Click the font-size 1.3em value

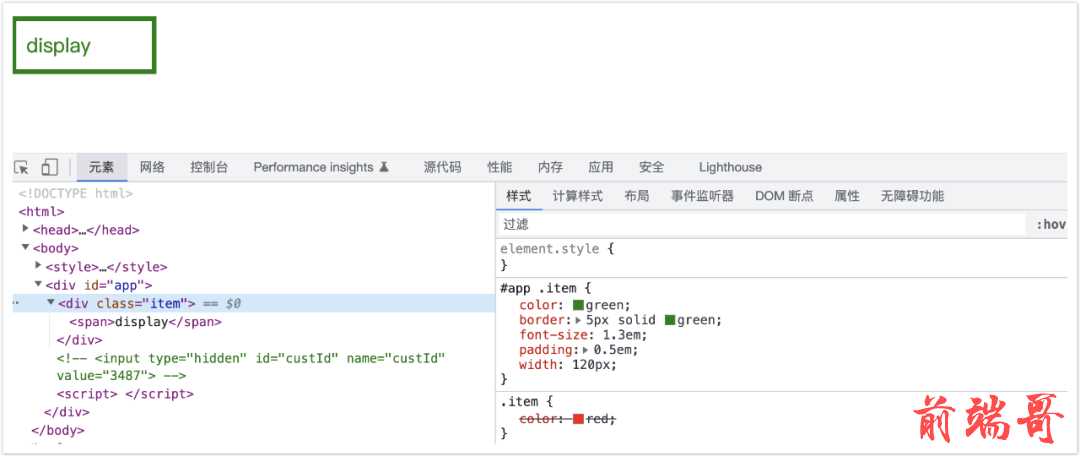click(x=621, y=335)
